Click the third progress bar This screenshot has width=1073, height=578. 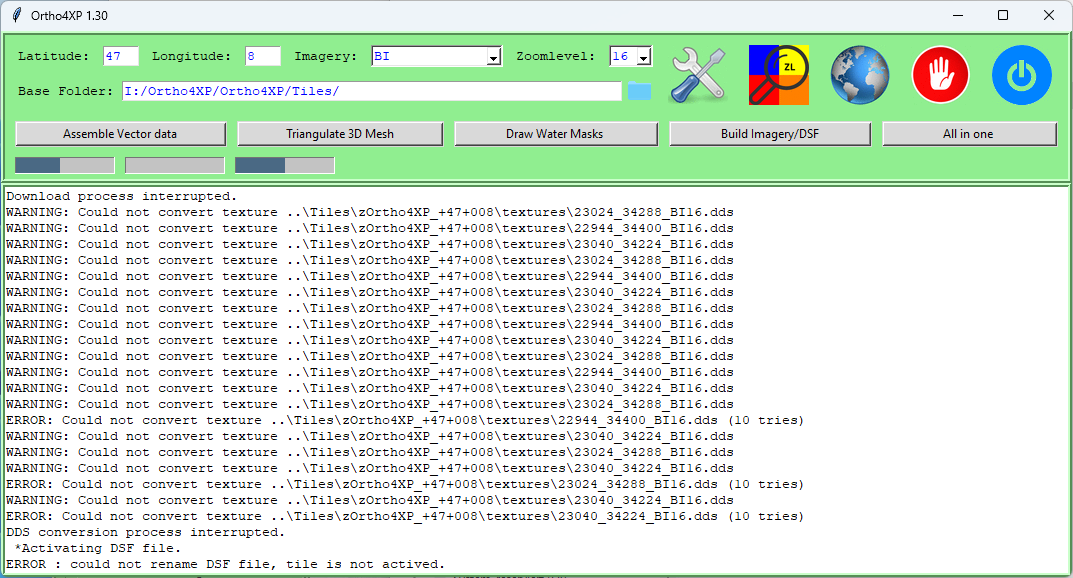click(x=285, y=165)
